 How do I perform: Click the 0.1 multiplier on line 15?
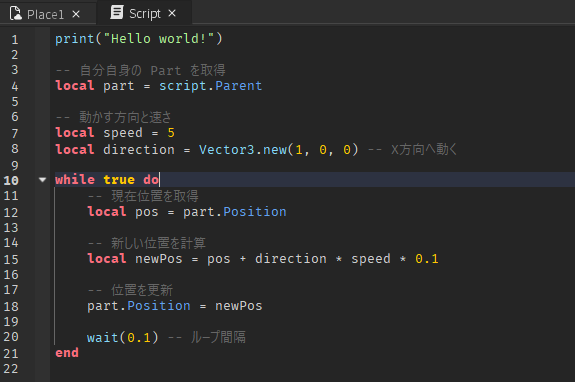(427, 259)
